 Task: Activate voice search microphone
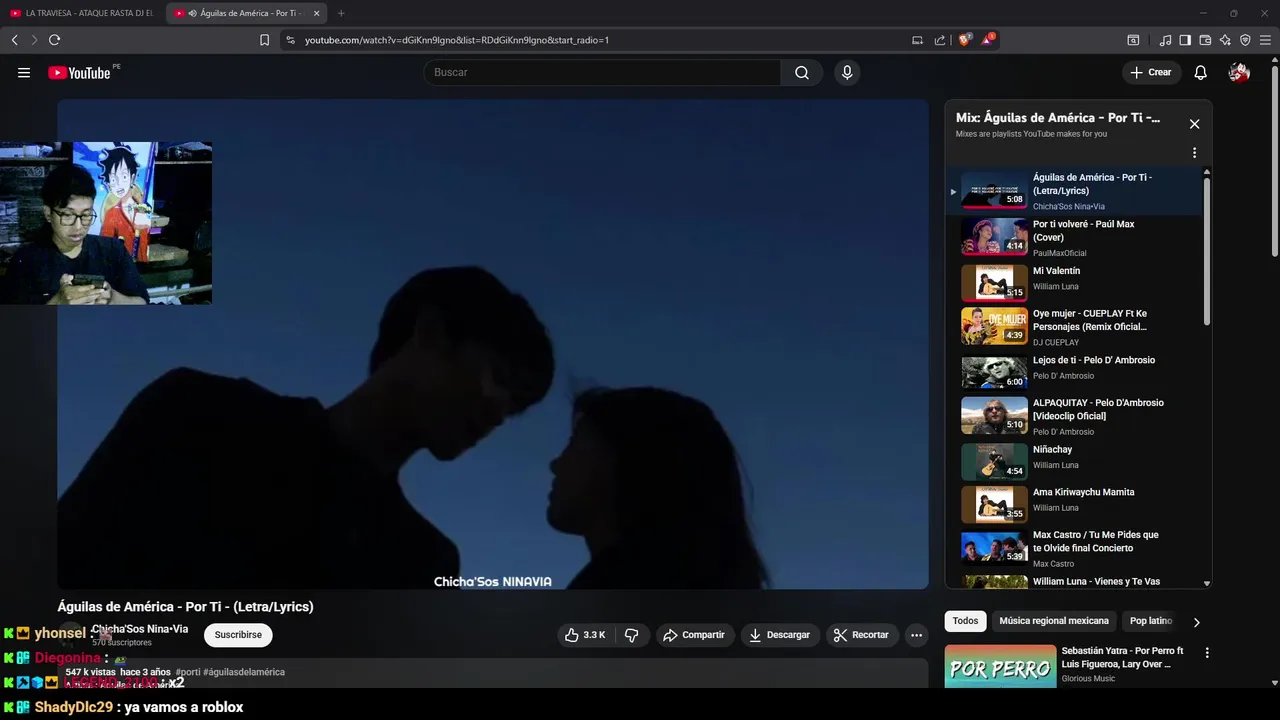coord(847,73)
